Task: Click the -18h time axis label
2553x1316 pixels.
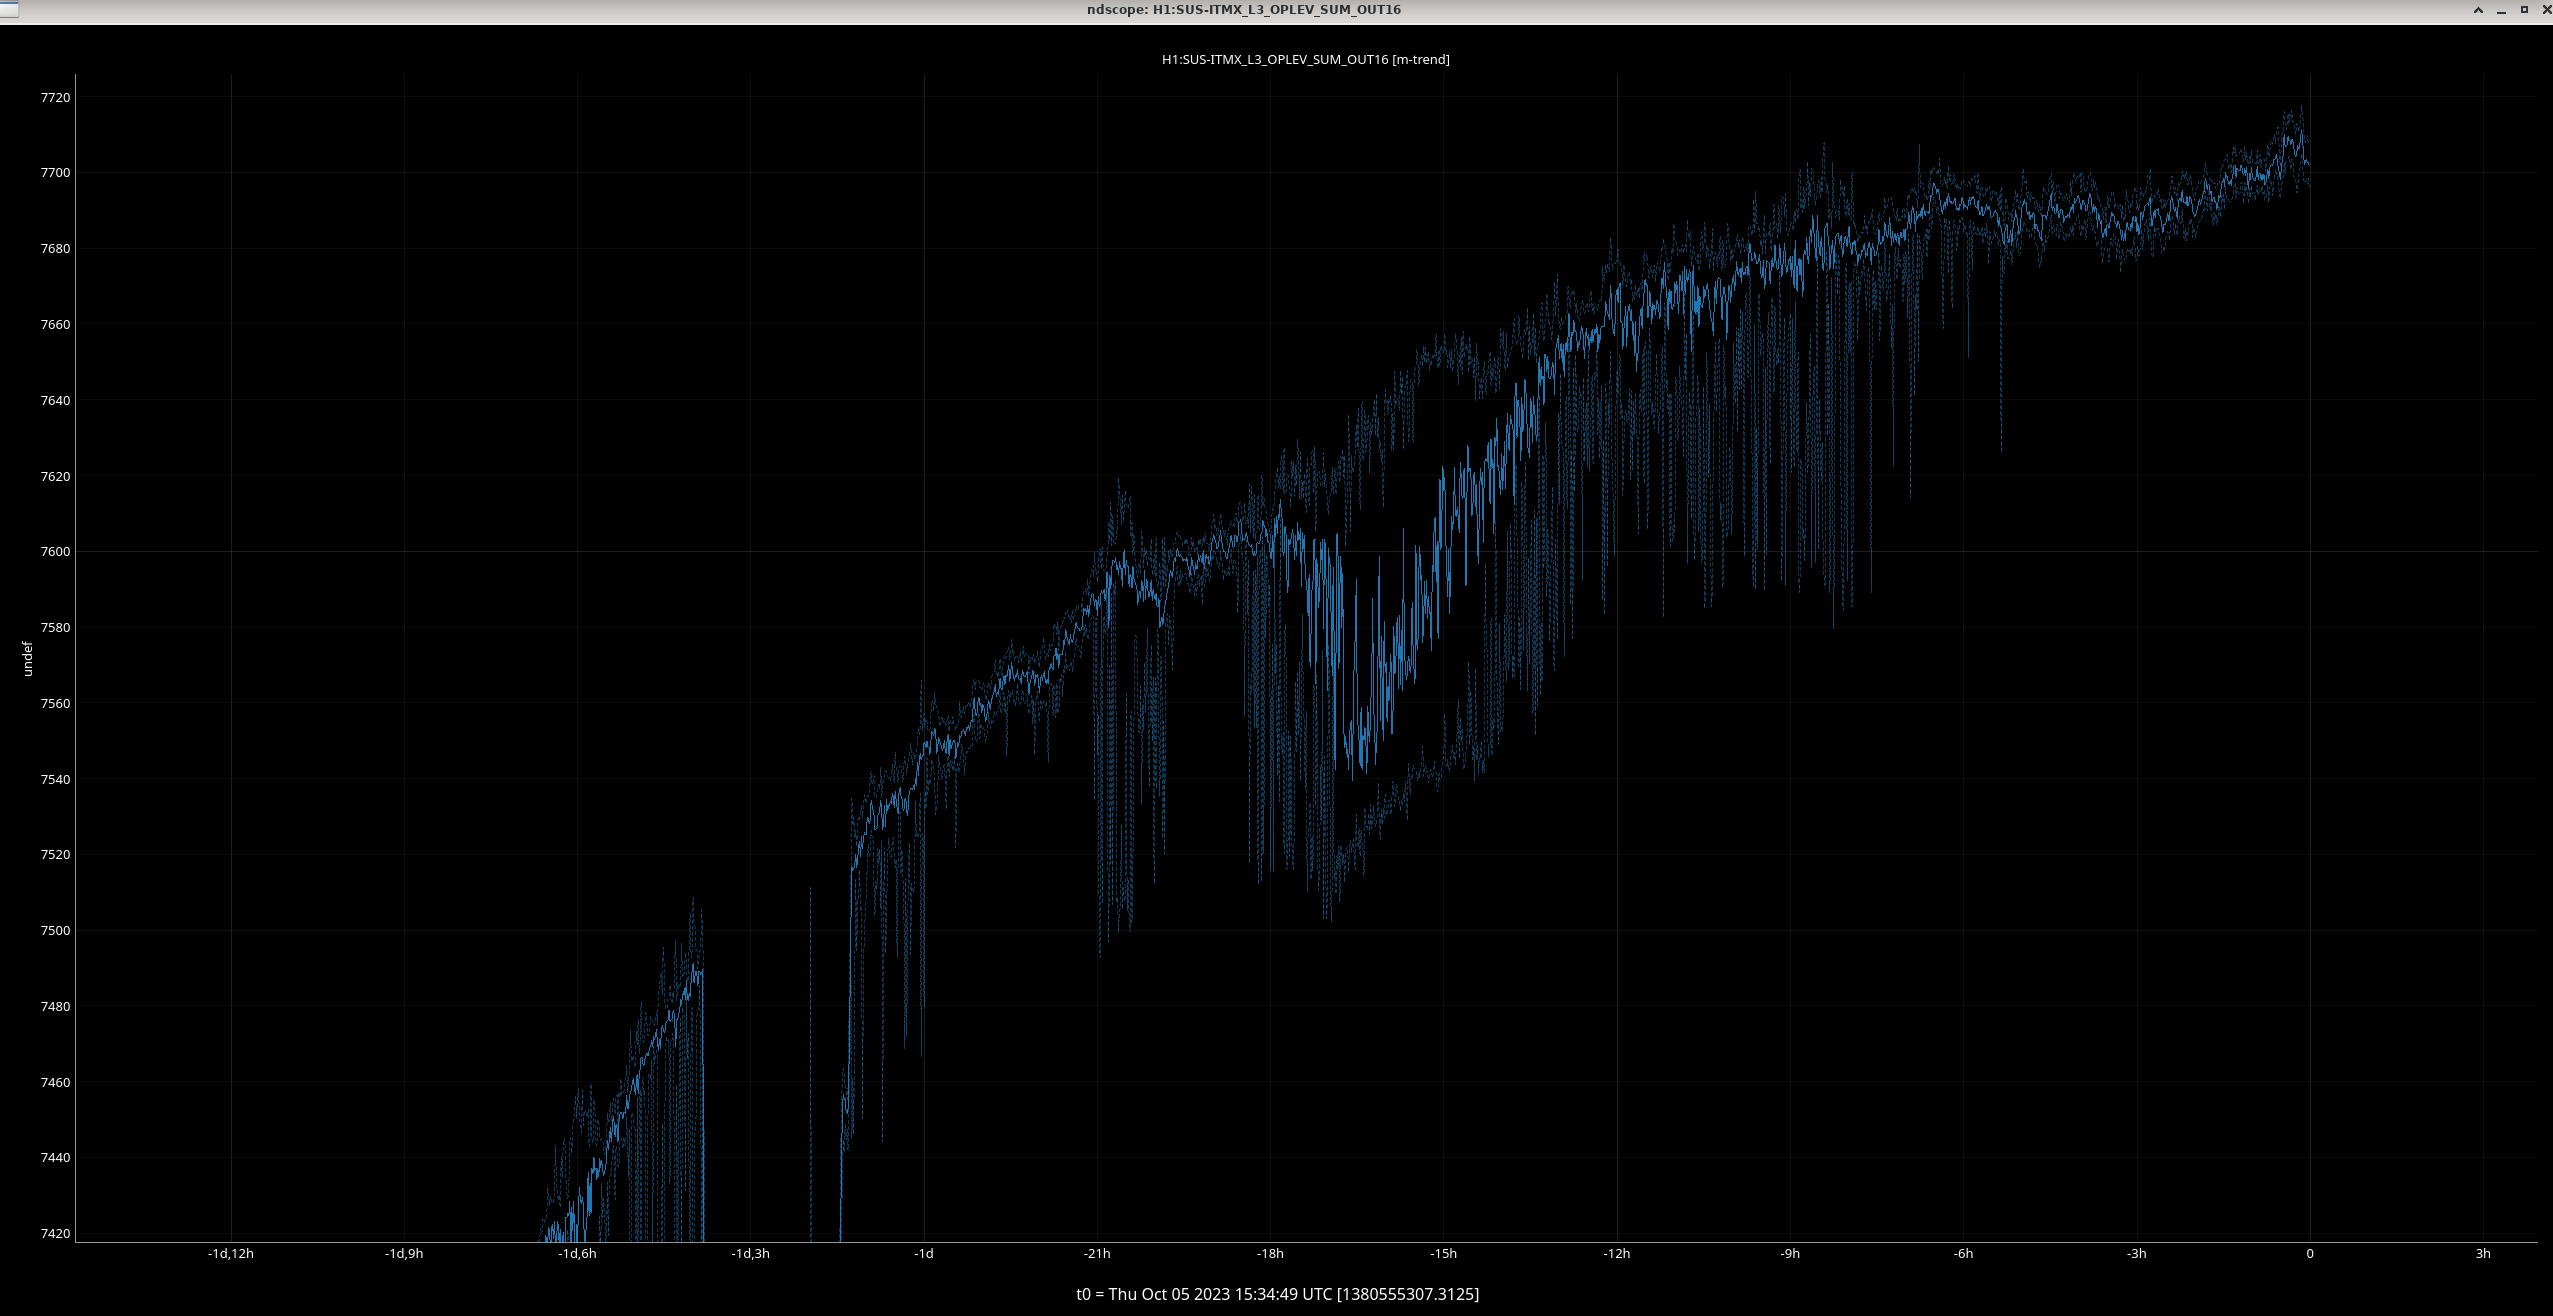Action: pyautogui.click(x=1270, y=1254)
